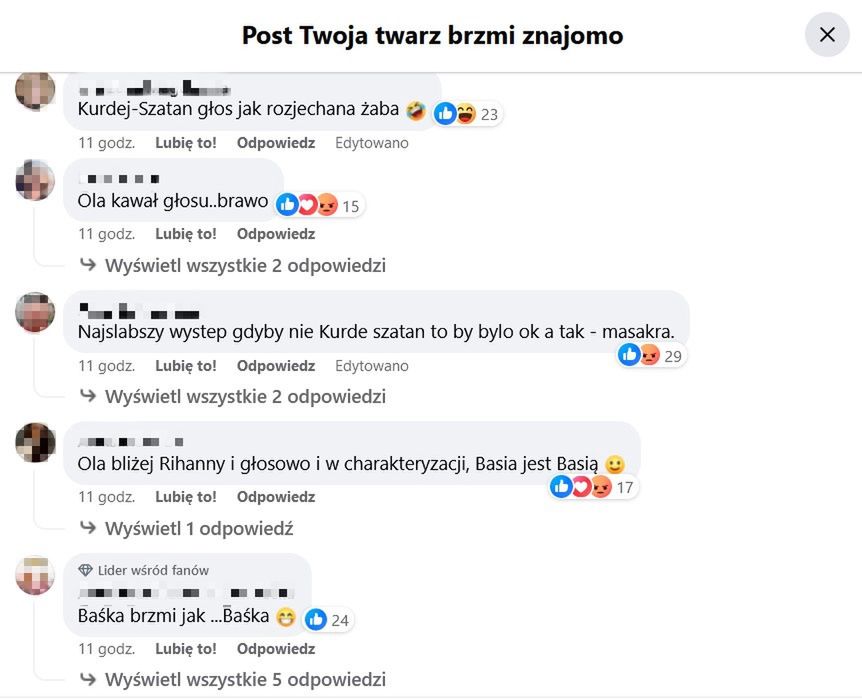This screenshot has width=862, height=699.
Task: Open reactions on the Kurdej-Szatan żaba comment
Action: [467, 114]
